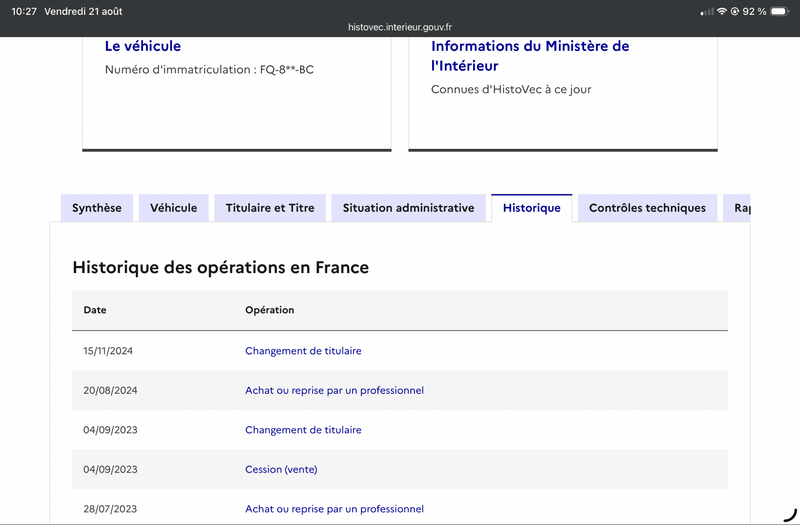Select the Titulaire et Titre tab

tap(270, 208)
